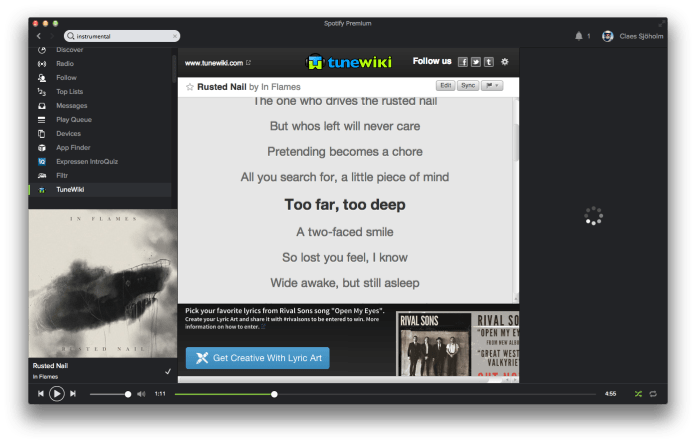
Task: Go to Follow in the sidebar
Action: coord(66,78)
